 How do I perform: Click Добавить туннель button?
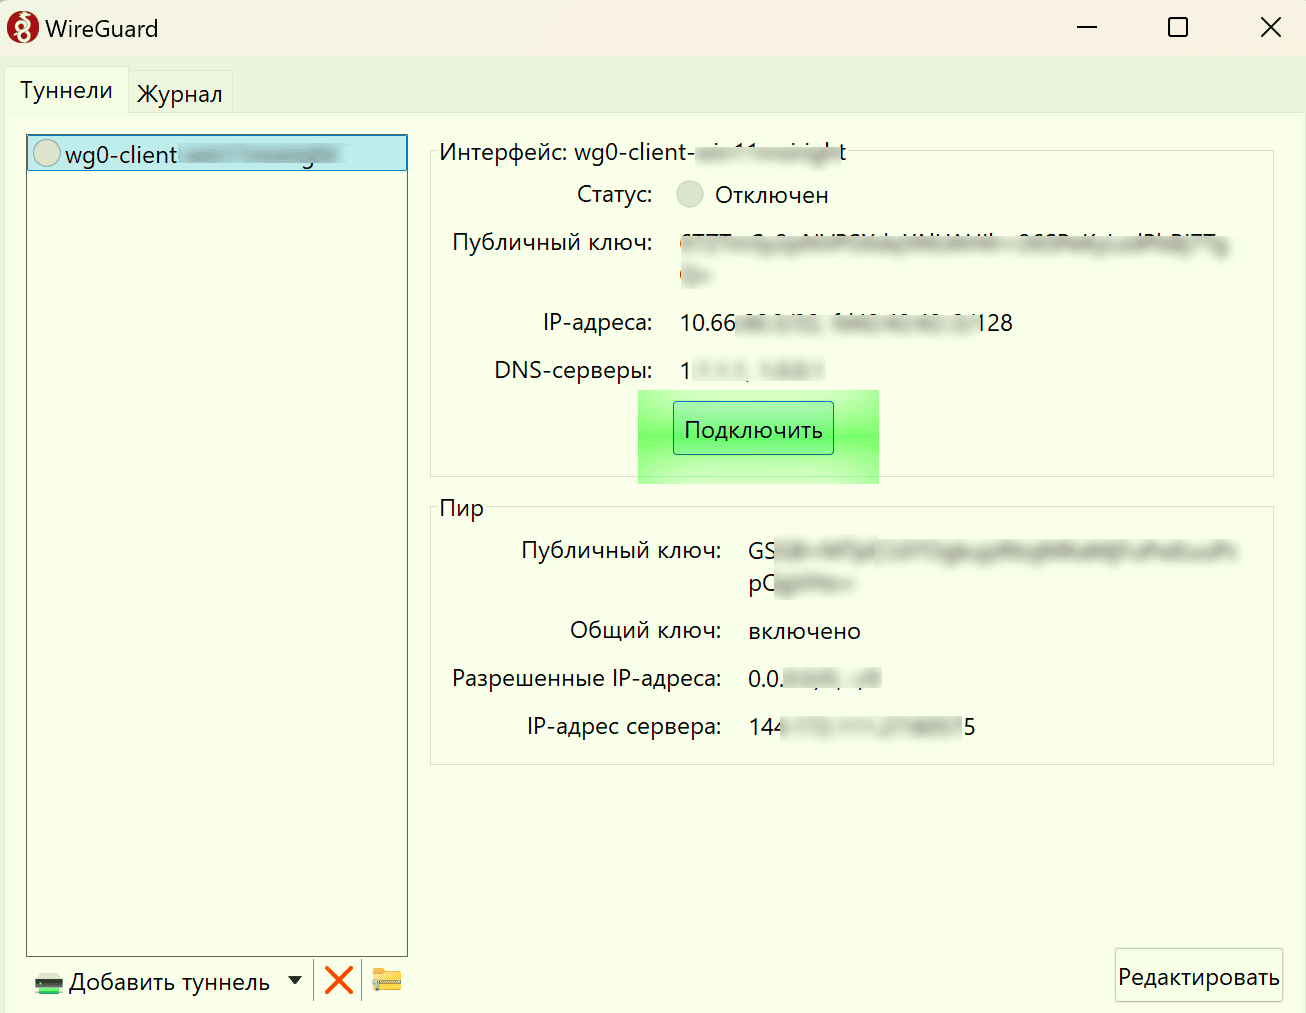[152, 982]
